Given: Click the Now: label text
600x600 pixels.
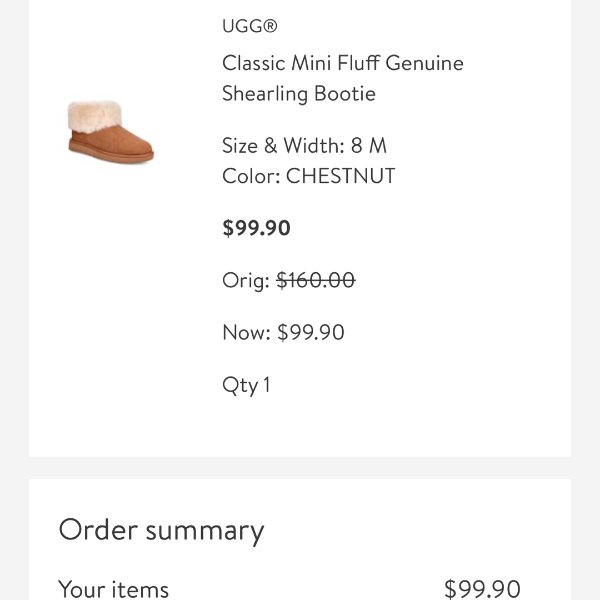Looking at the screenshot, I should pos(246,332).
